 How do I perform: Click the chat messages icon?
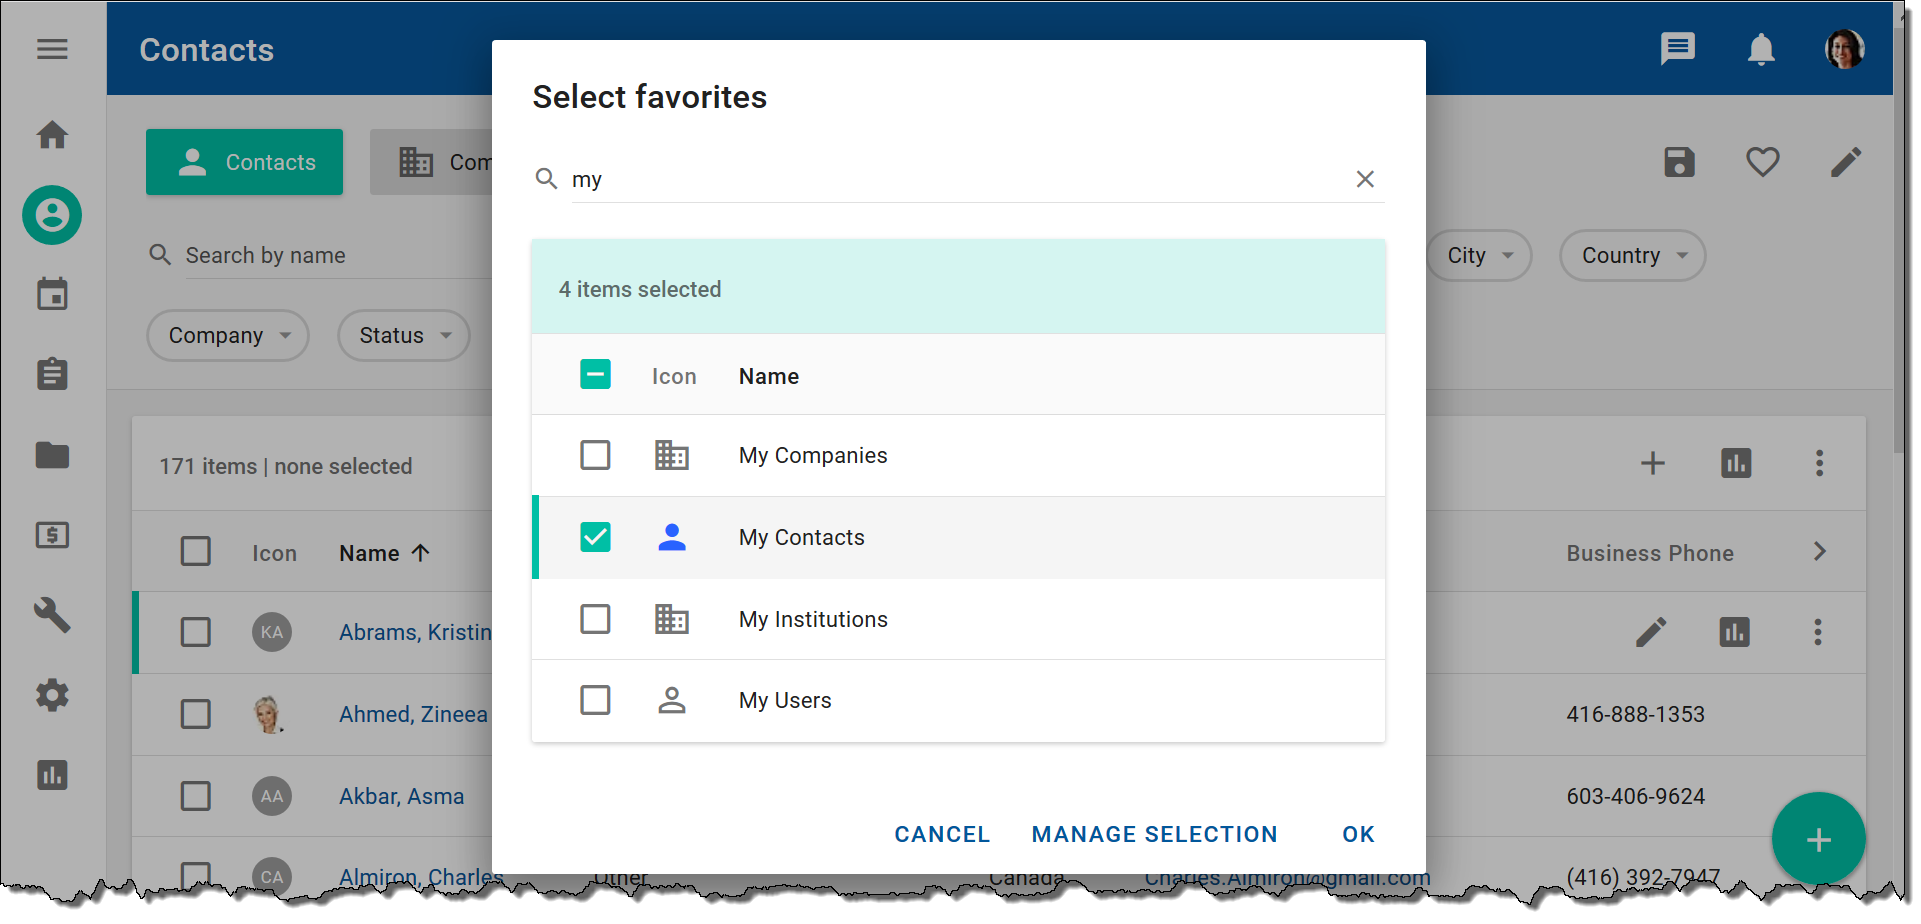click(1677, 49)
